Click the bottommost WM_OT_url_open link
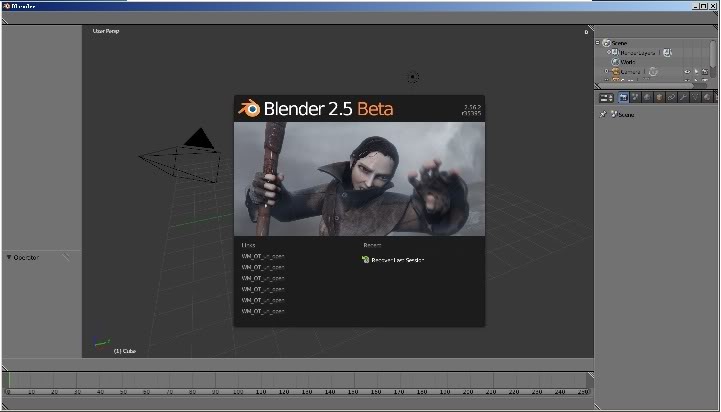The image size is (721, 412). pos(263,311)
